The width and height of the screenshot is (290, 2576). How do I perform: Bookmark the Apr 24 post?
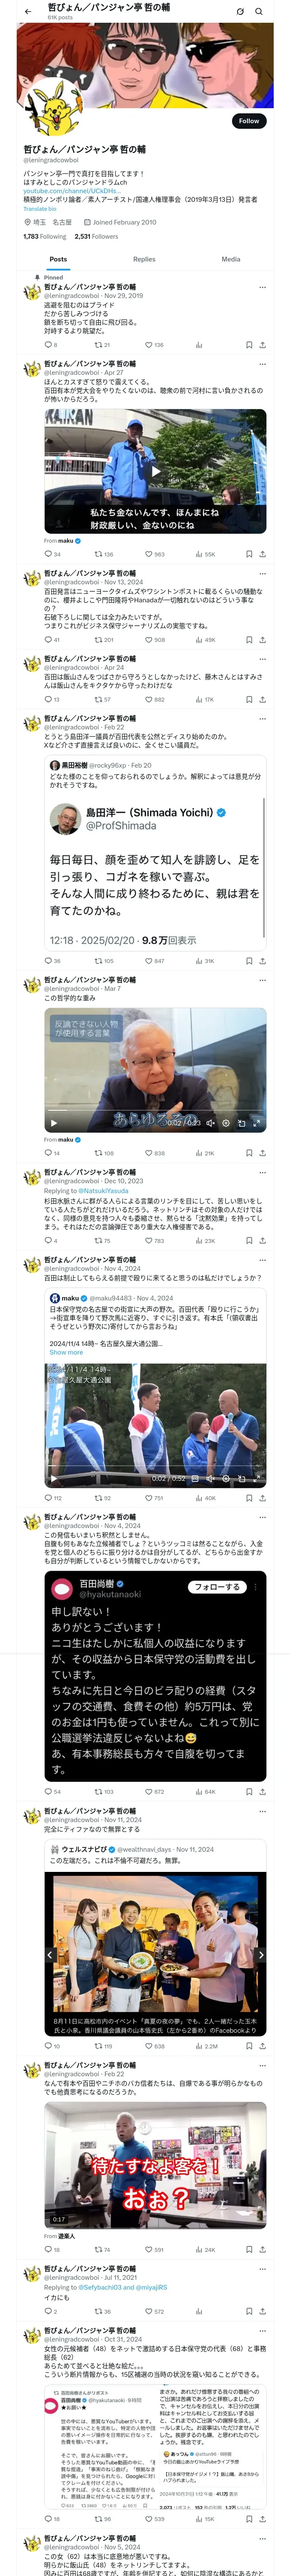[x=249, y=699]
